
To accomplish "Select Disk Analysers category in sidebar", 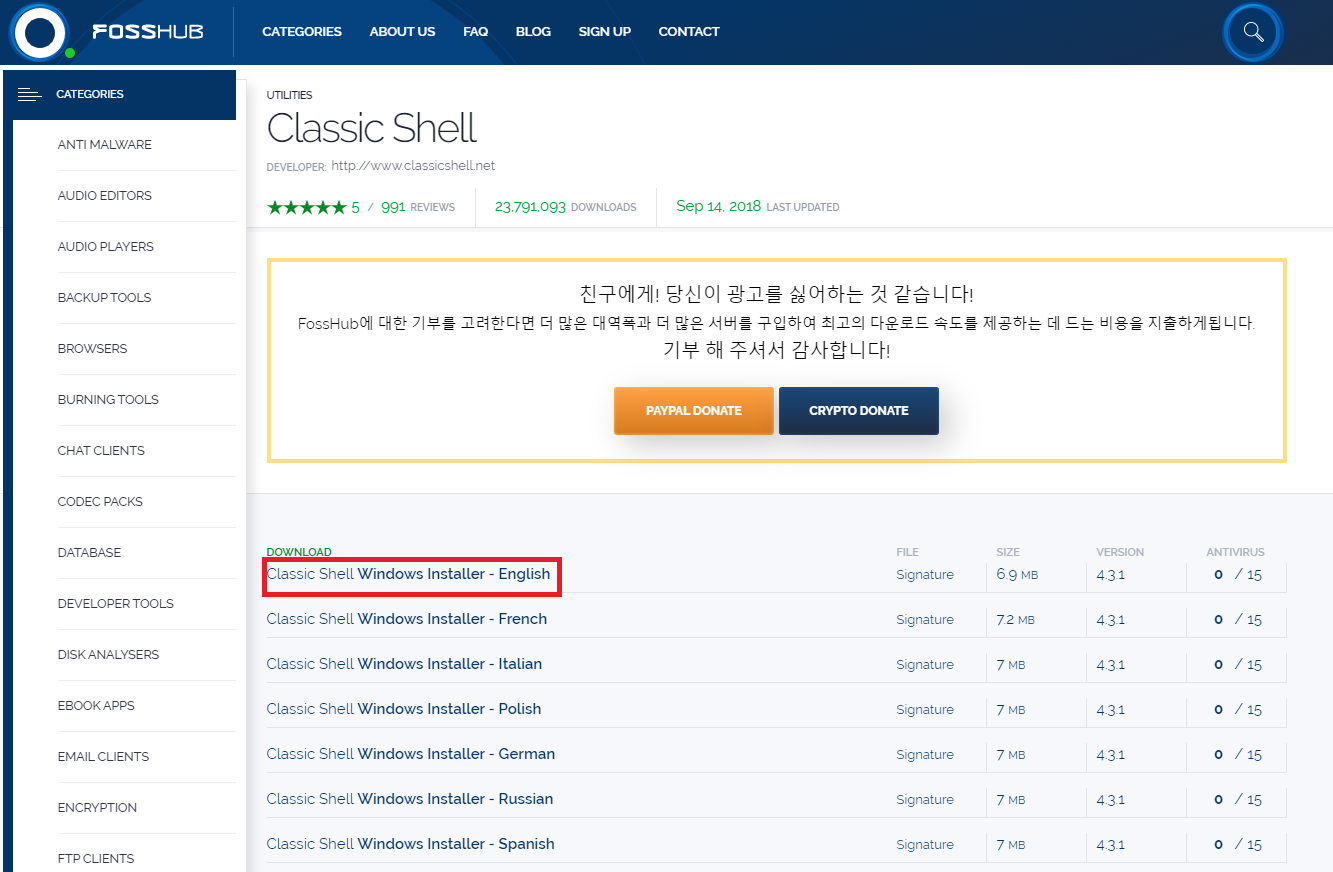I will click(108, 655).
